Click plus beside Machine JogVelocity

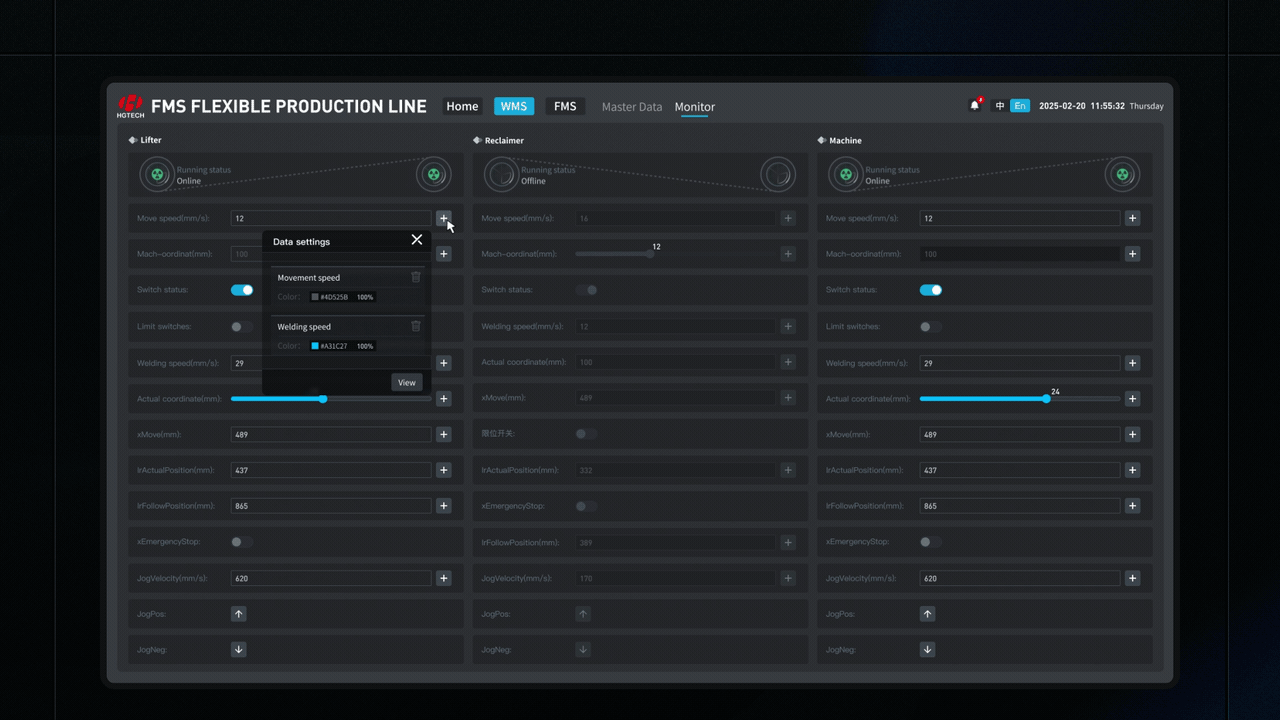coord(1133,578)
